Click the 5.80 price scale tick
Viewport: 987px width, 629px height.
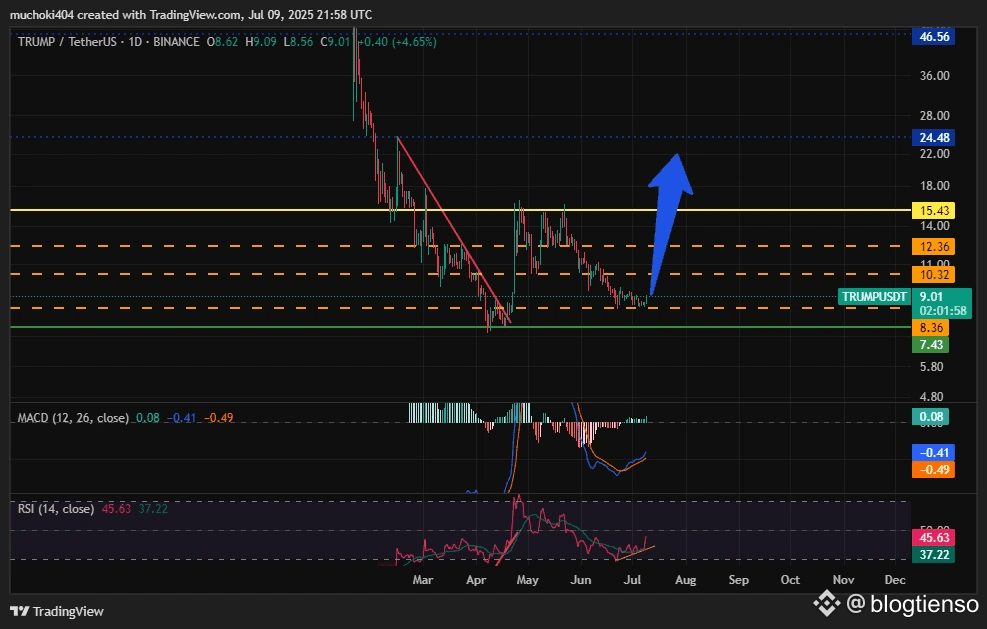coord(932,366)
